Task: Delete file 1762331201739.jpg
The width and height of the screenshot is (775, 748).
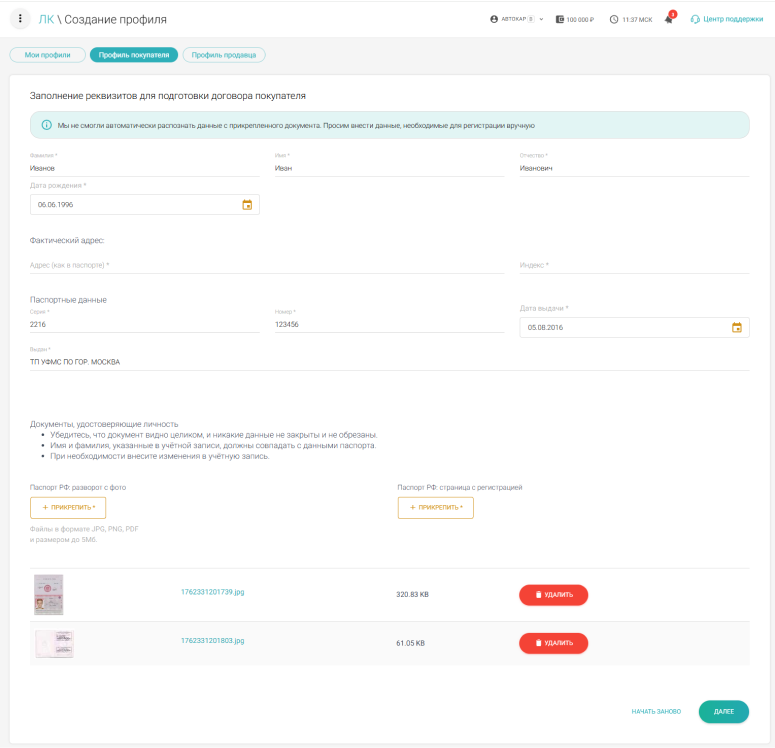Action: coord(553,595)
